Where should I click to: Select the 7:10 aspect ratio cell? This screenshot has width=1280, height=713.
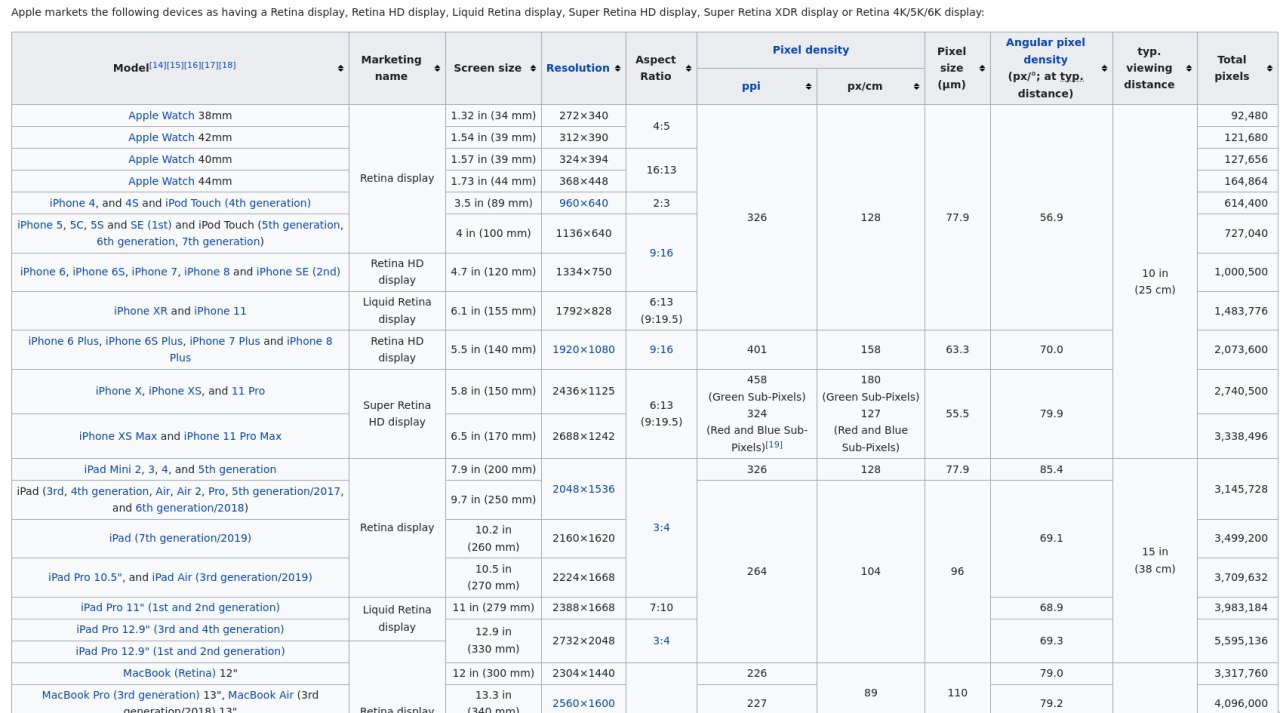[661, 608]
